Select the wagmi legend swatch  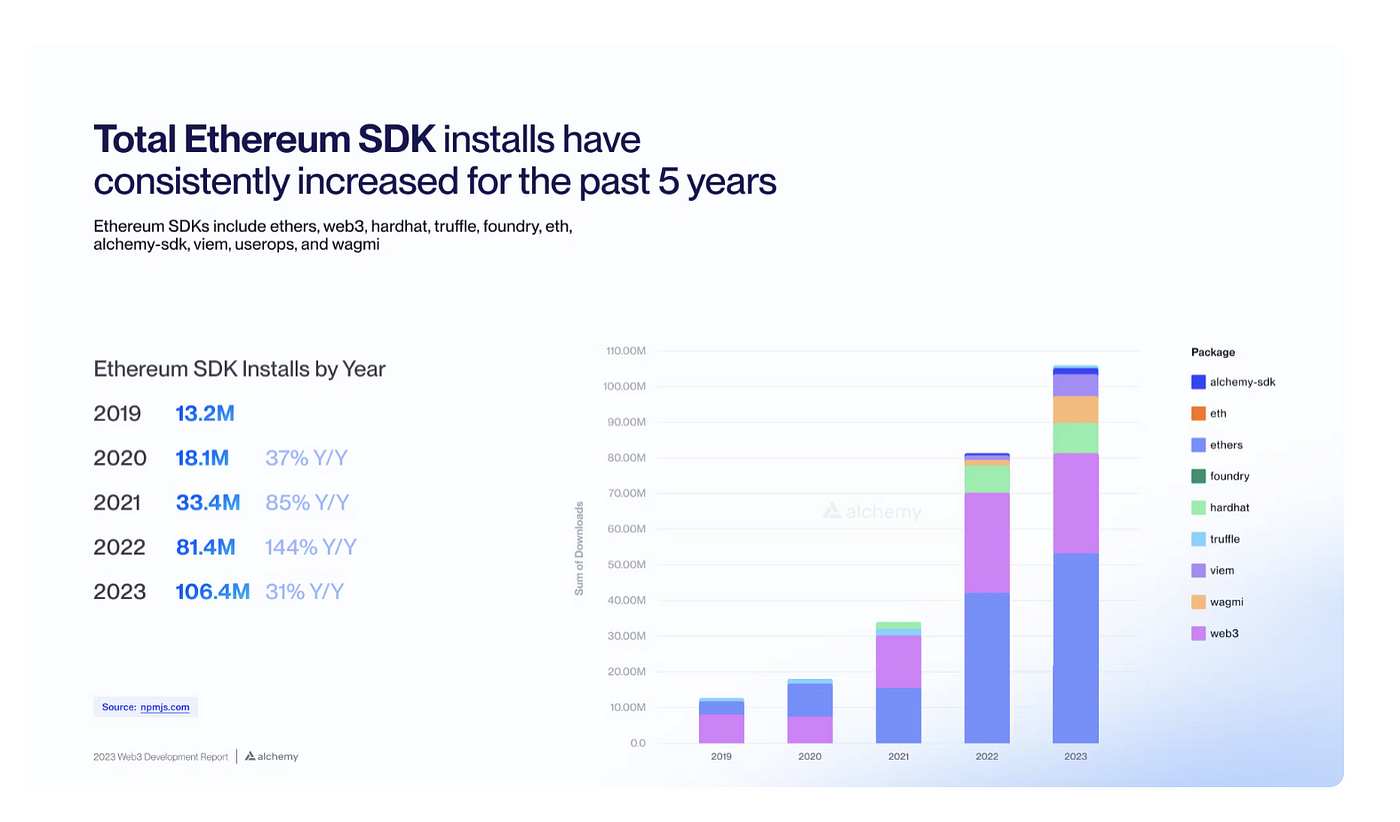pyautogui.click(x=1198, y=602)
